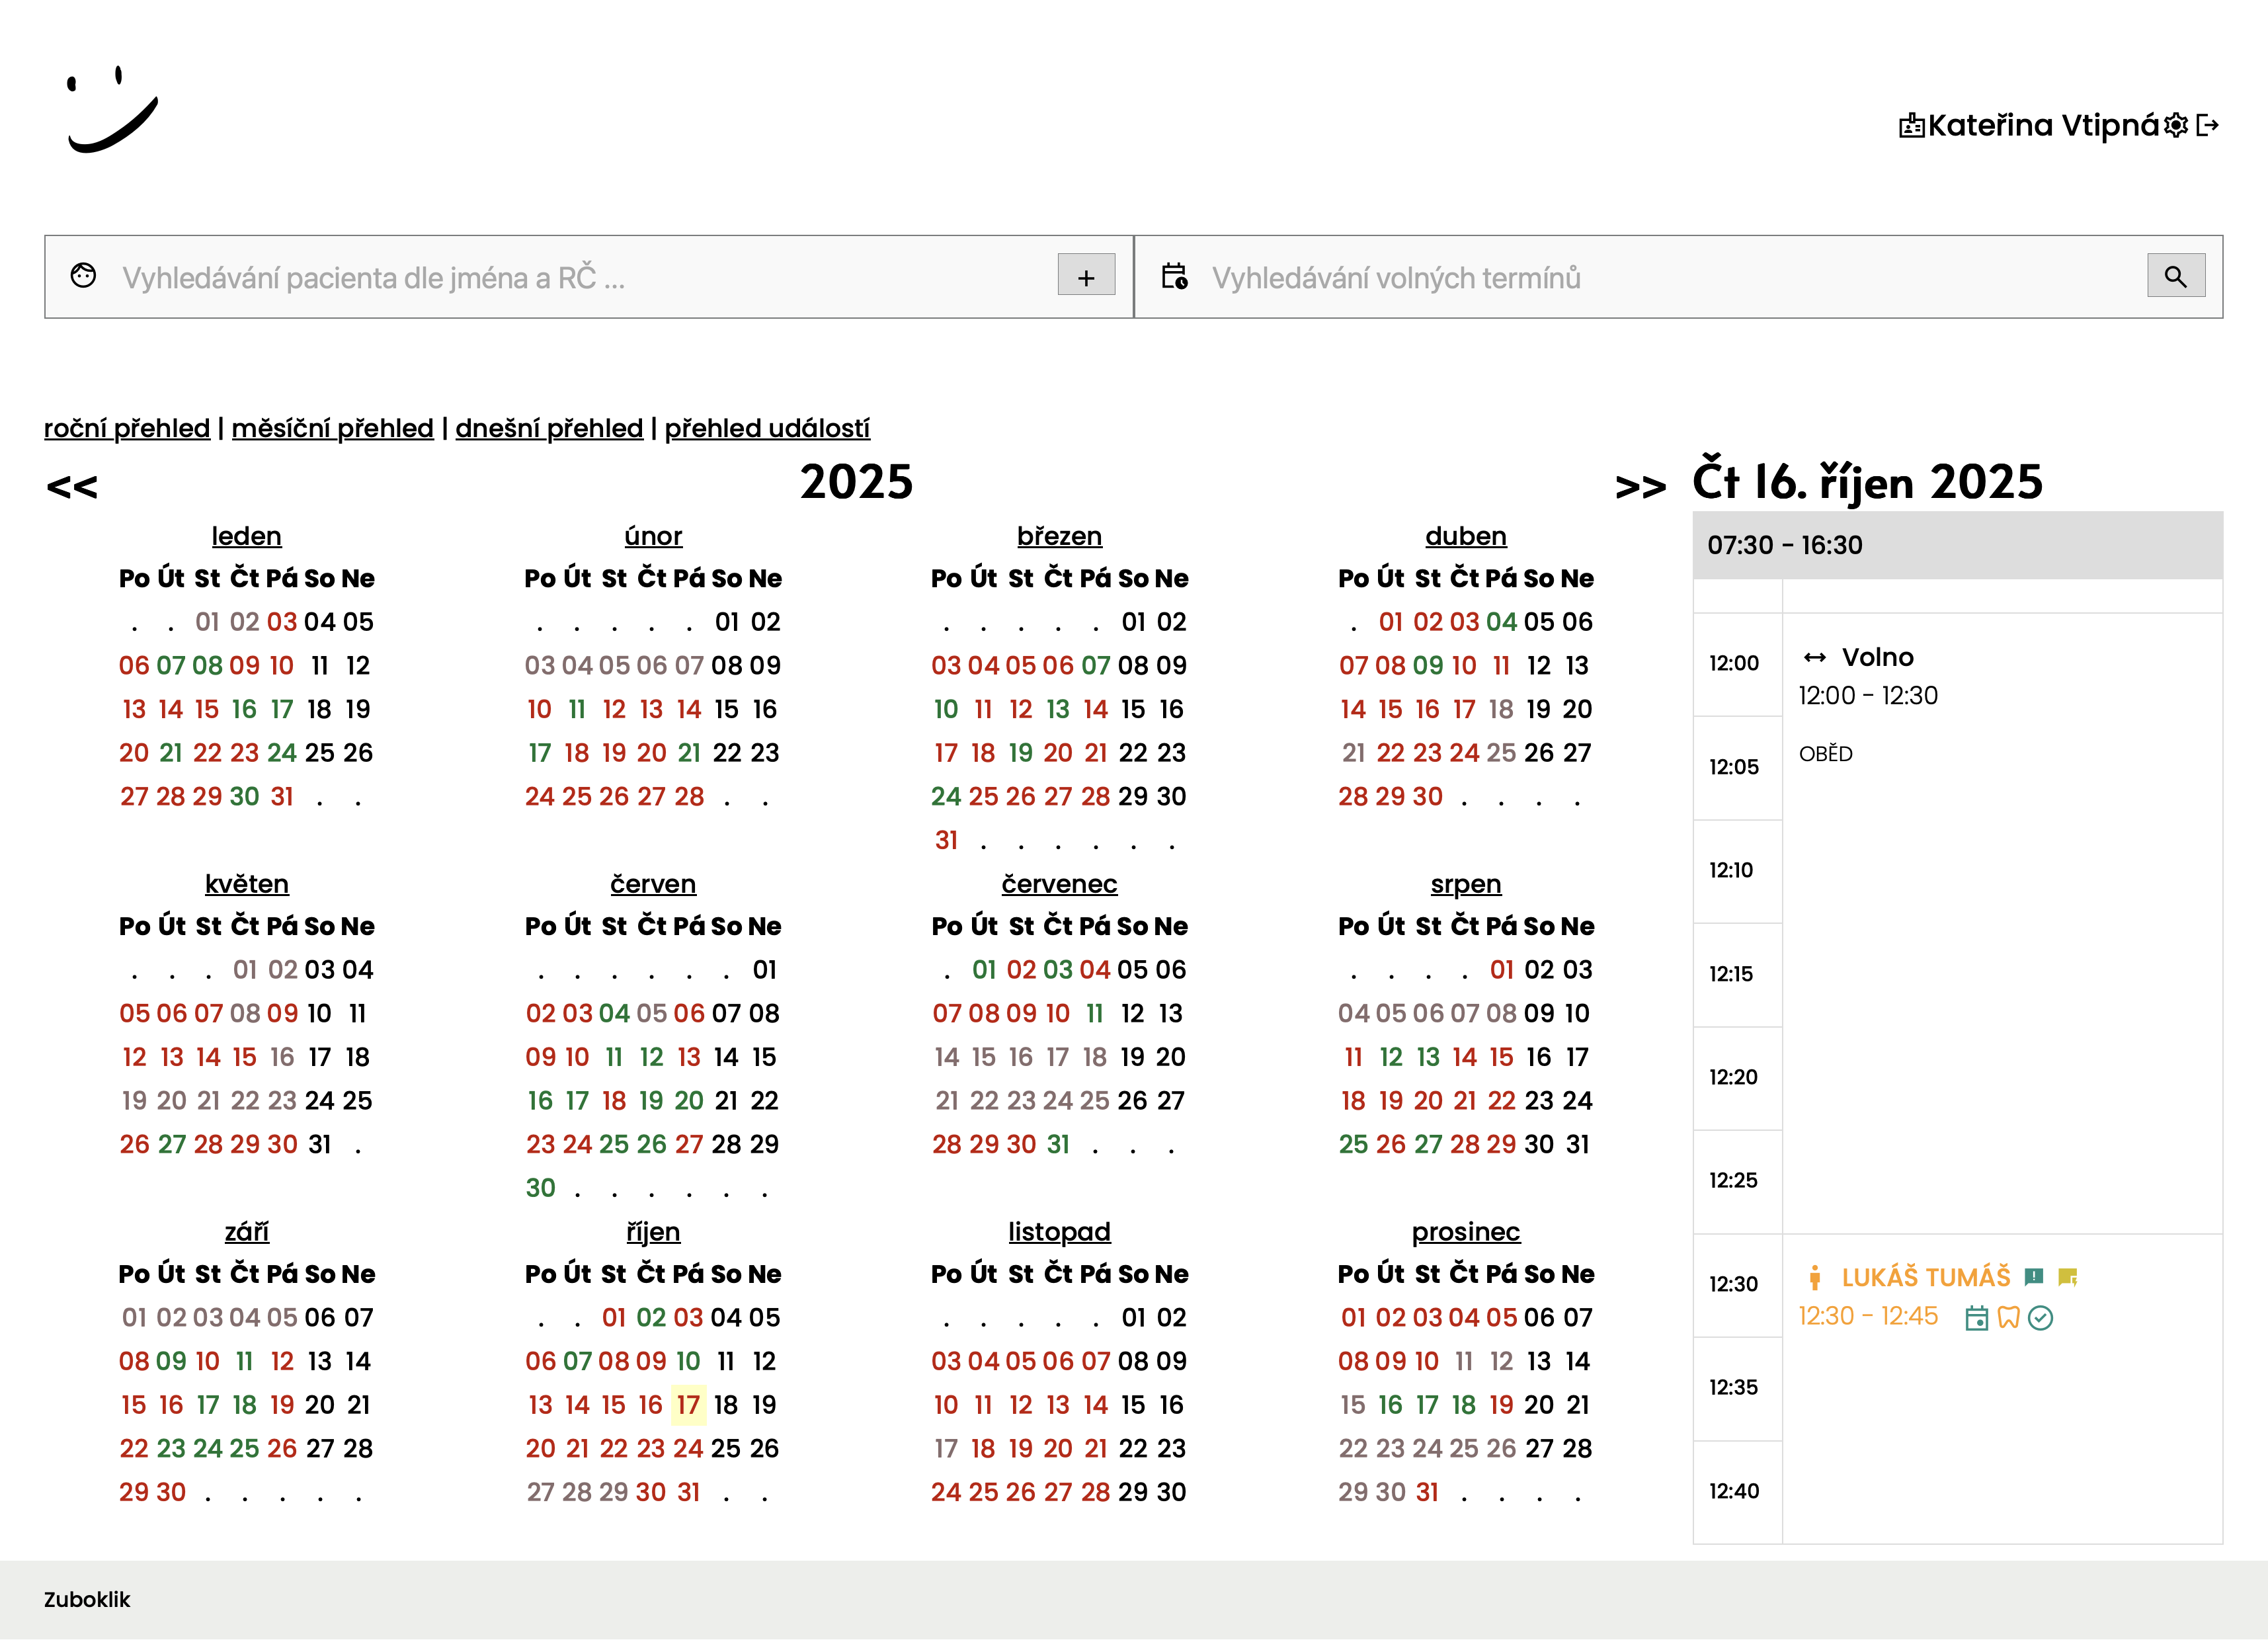Image resolution: width=2268 pixels, height=1644 pixels.
Task: Click the yellow quick-note comment icon
Action: pos(2067,1276)
